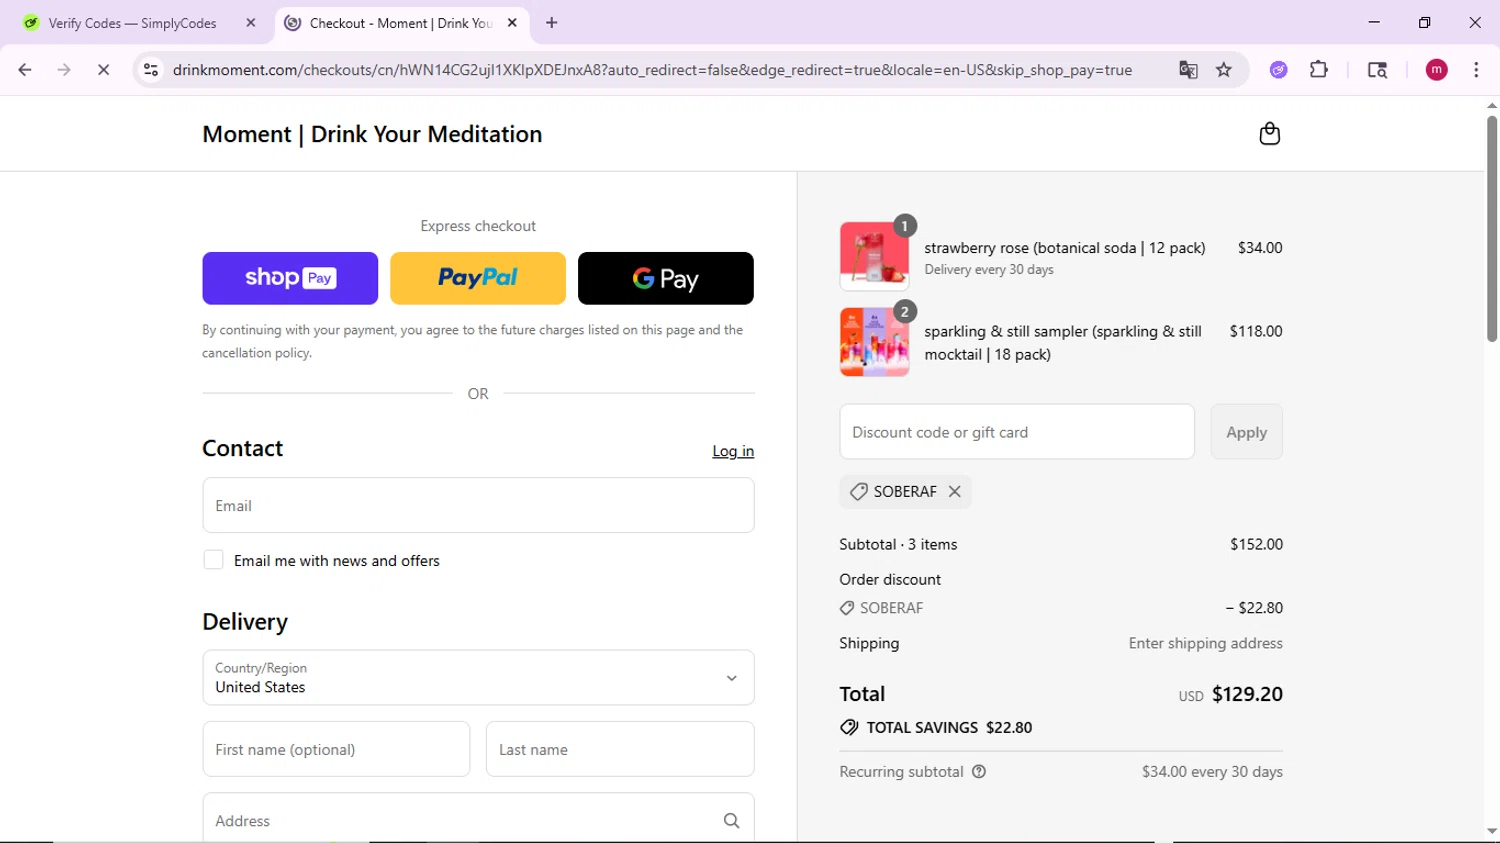Expand the Country/Region dropdown

tap(478, 678)
